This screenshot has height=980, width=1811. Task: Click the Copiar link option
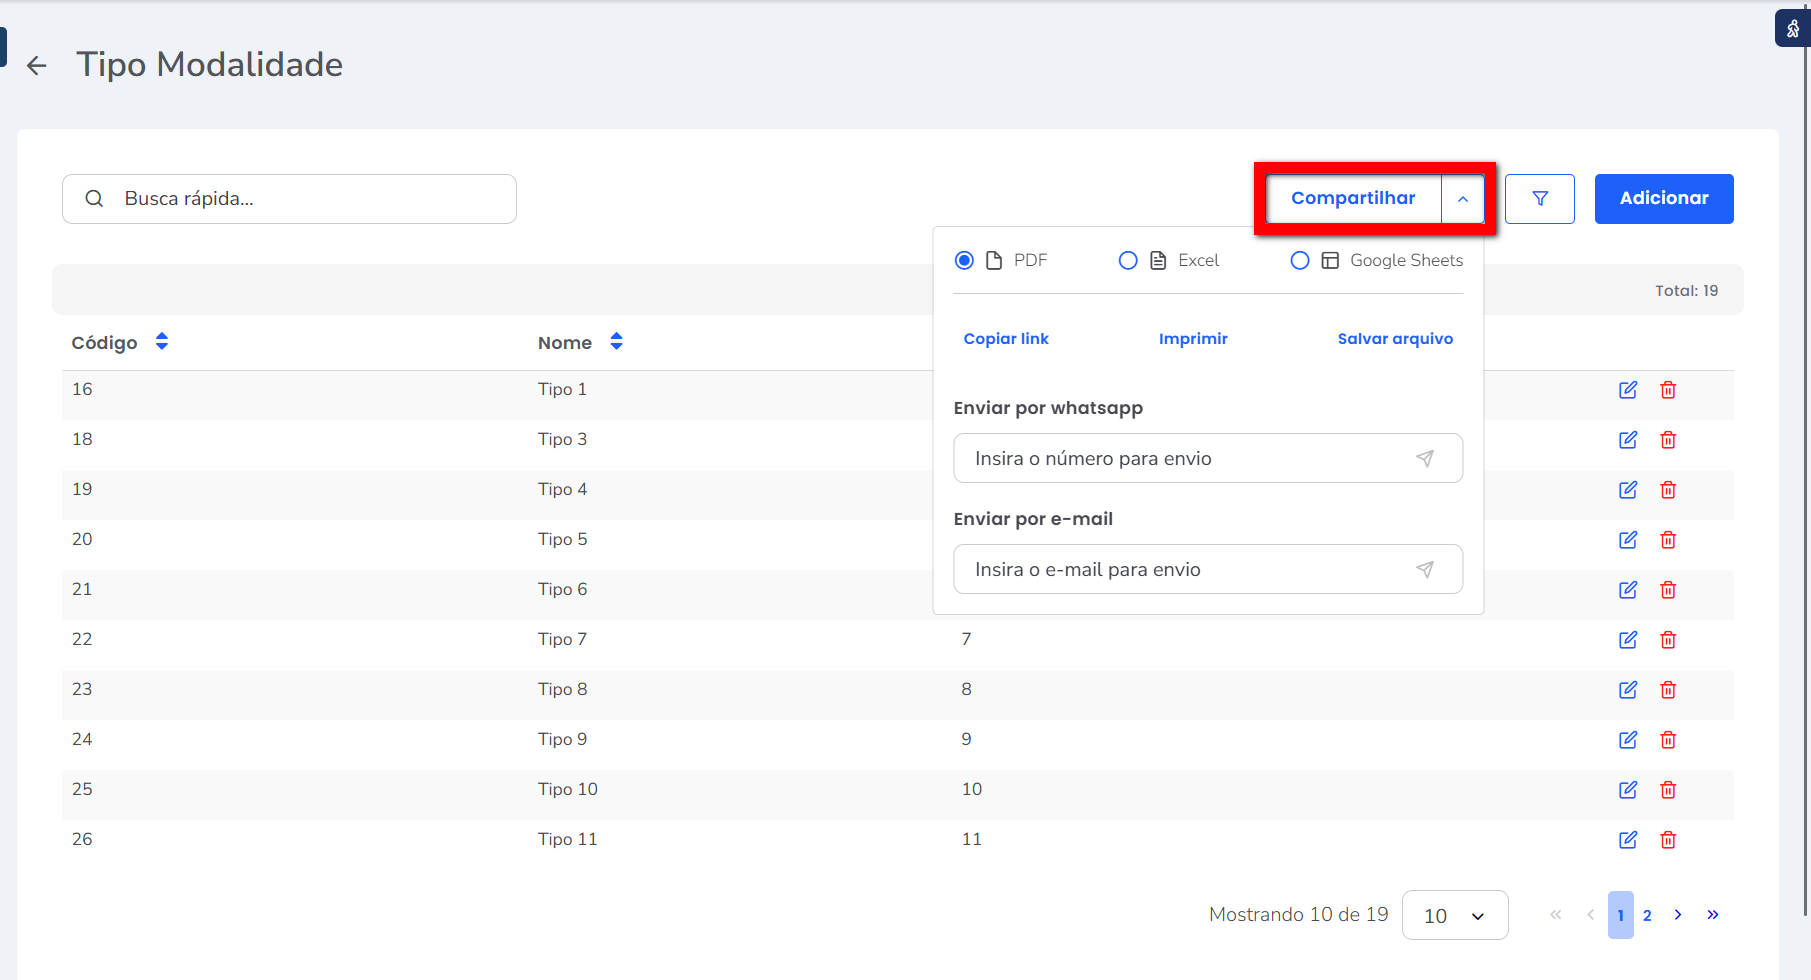tap(1005, 339)
